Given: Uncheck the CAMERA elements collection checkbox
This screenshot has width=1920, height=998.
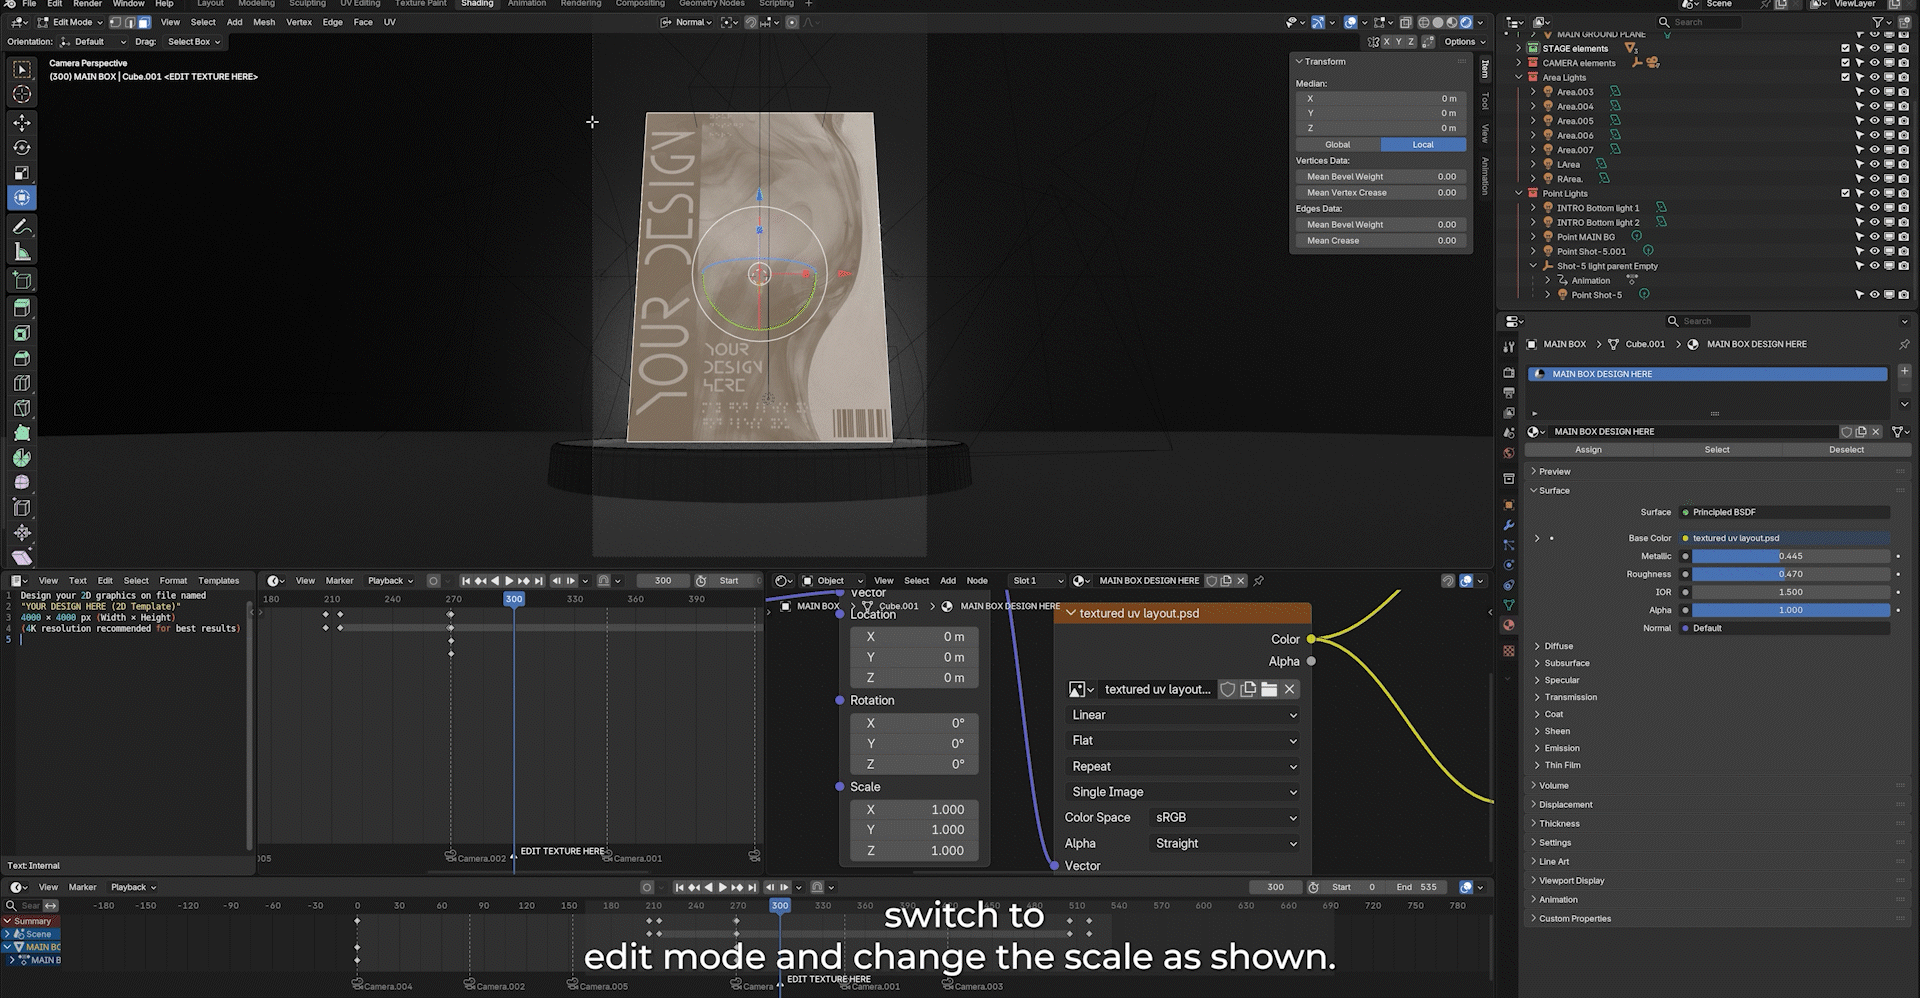Looking at the screenshot, I should point(1846,63).
